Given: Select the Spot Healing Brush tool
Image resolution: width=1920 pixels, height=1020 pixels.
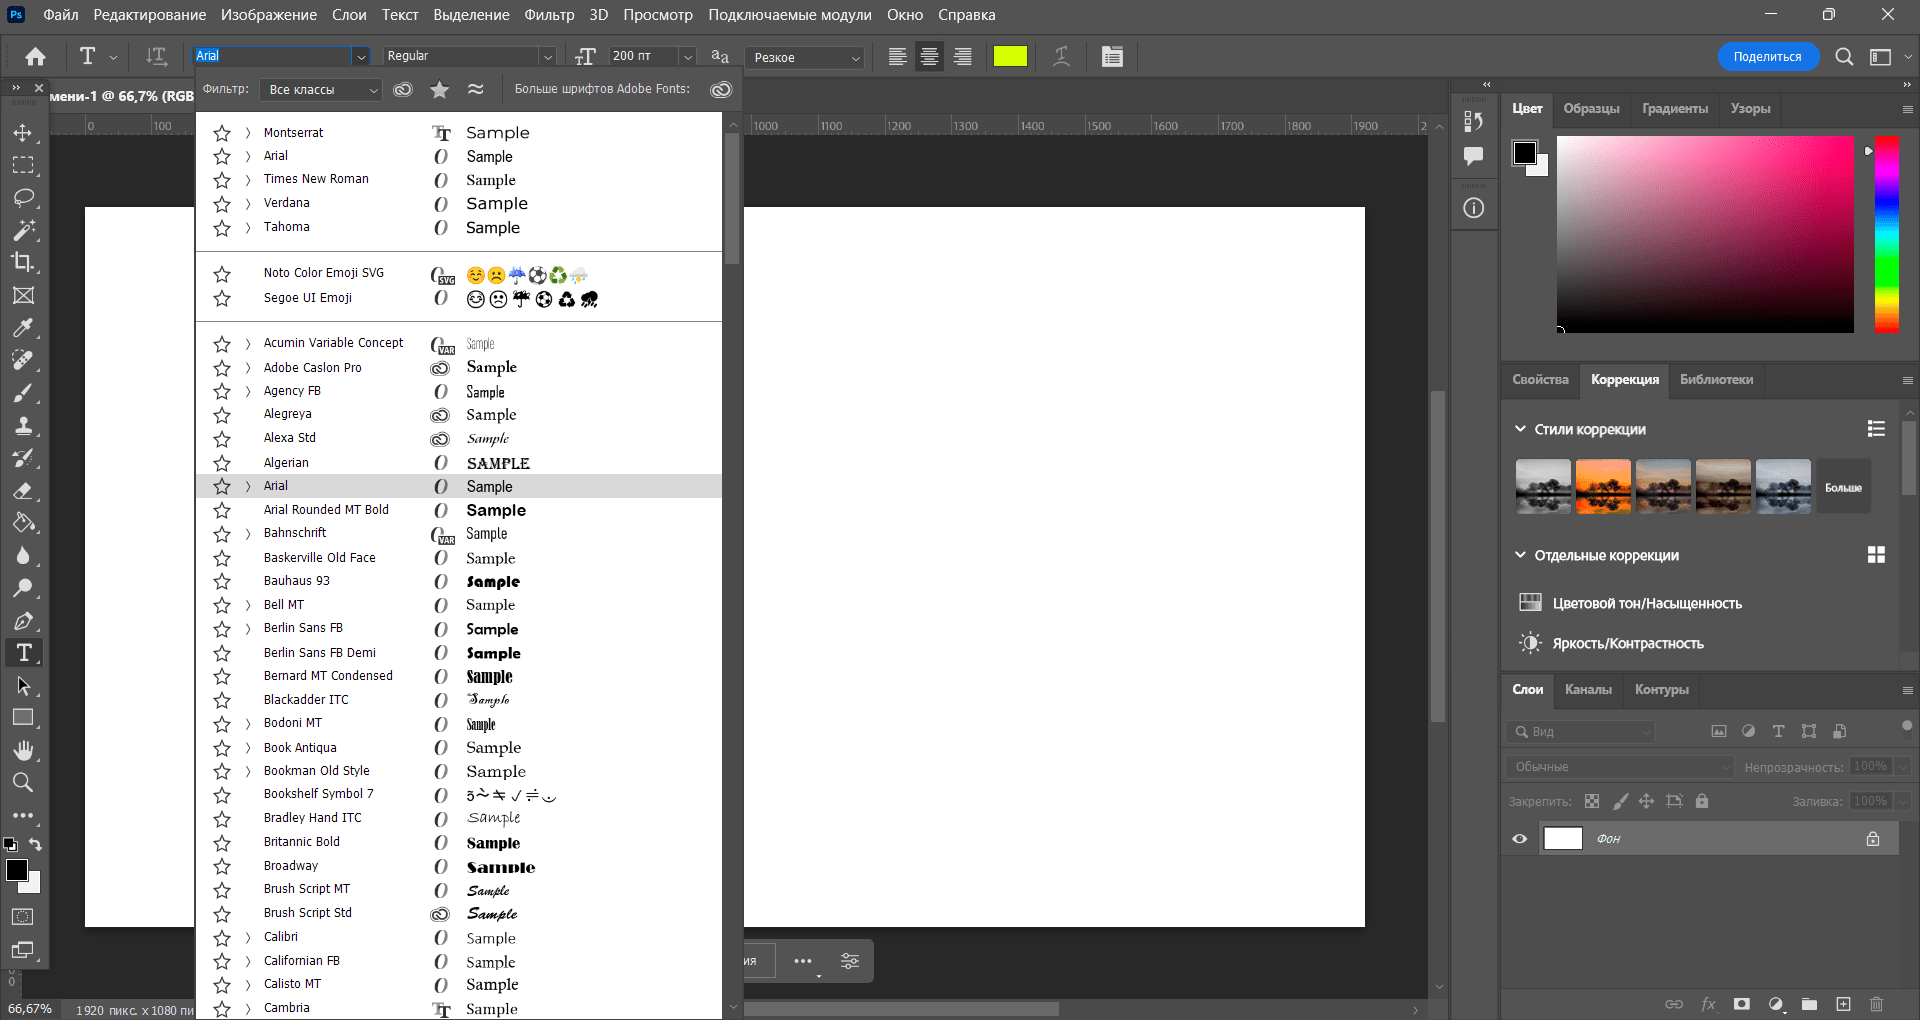Looking at the screenshot, I should pyautogui.click(x=23, y=360).
